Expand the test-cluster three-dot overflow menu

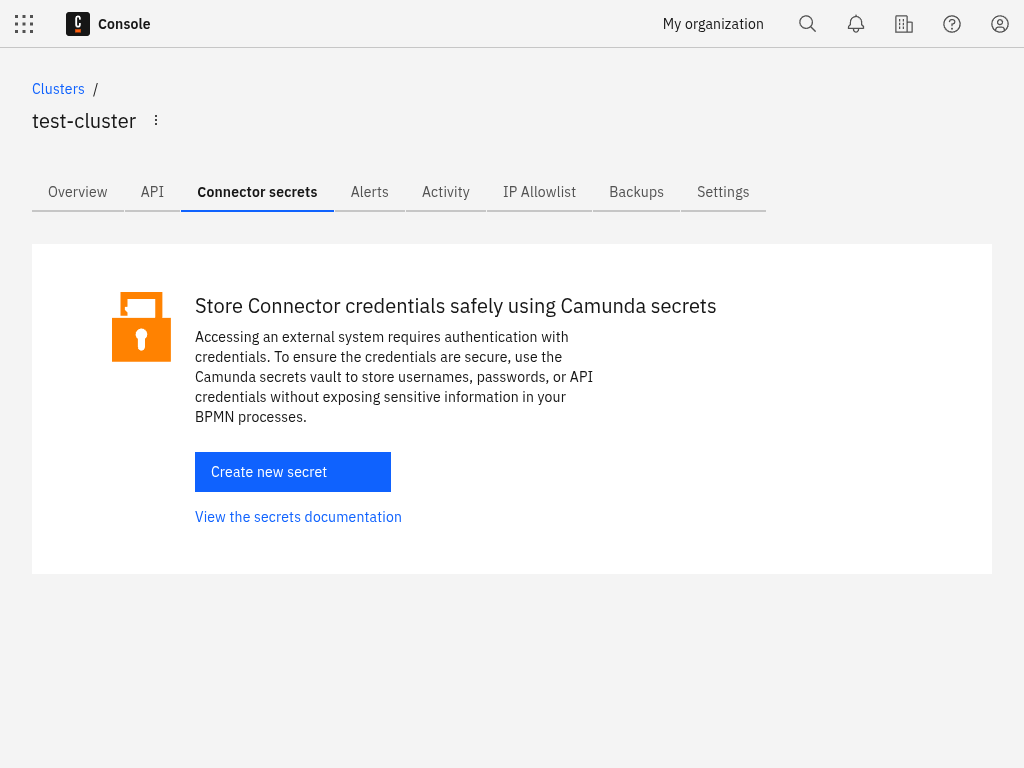156,120
